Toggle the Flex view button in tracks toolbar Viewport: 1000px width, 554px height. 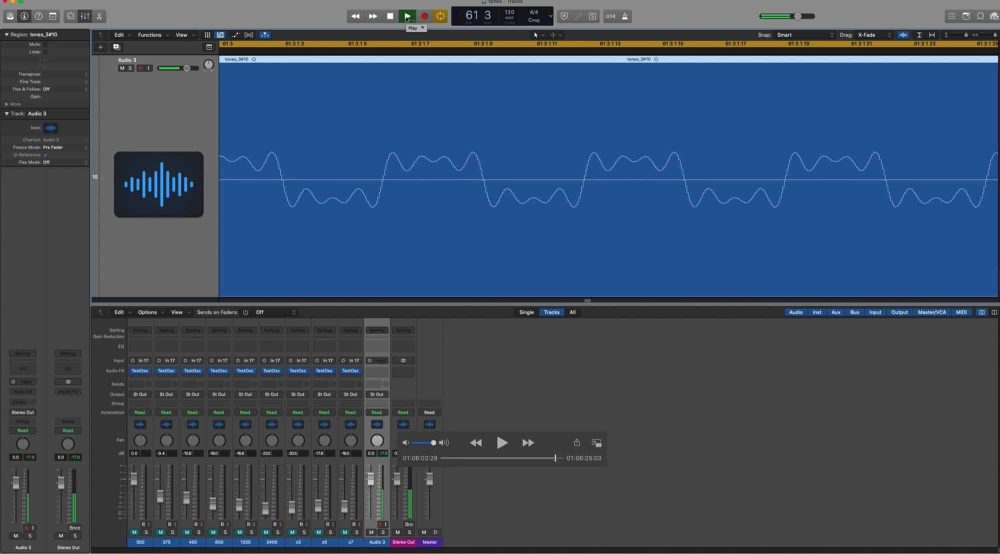[249, 35]
